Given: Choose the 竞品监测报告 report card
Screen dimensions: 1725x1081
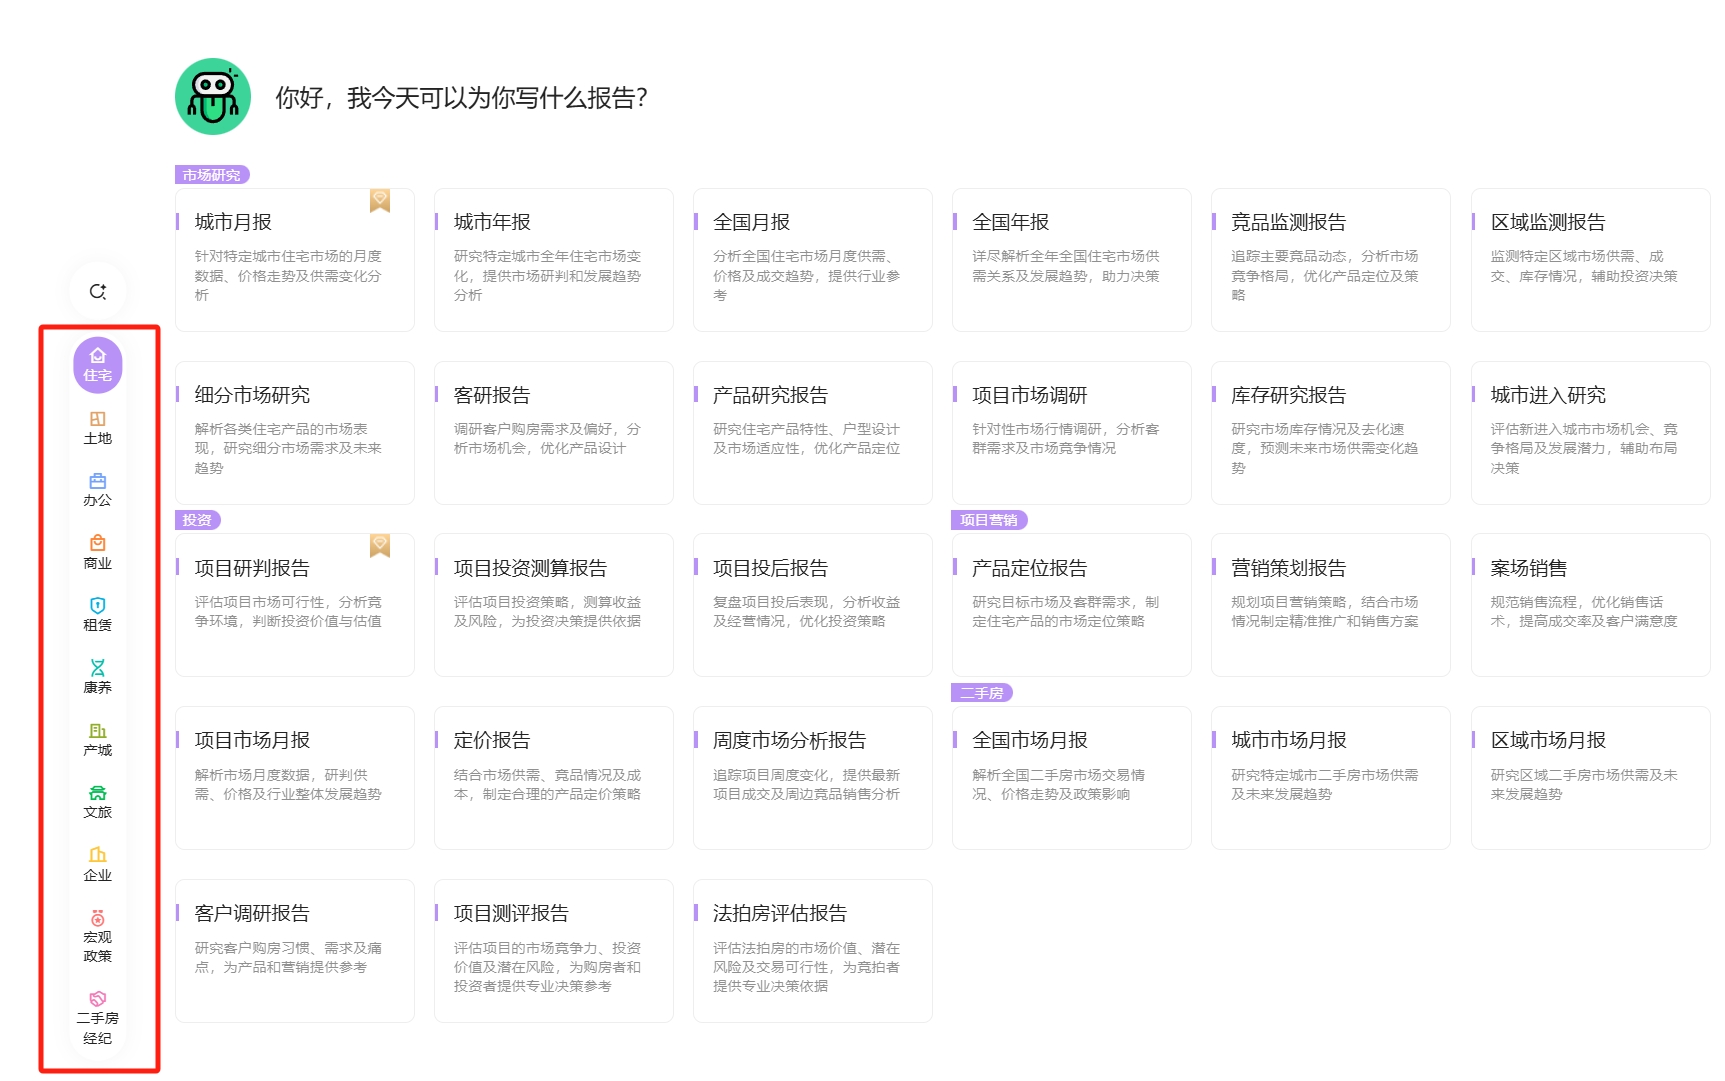Looking at the screenshot, I should click(x=1330, y=259).
